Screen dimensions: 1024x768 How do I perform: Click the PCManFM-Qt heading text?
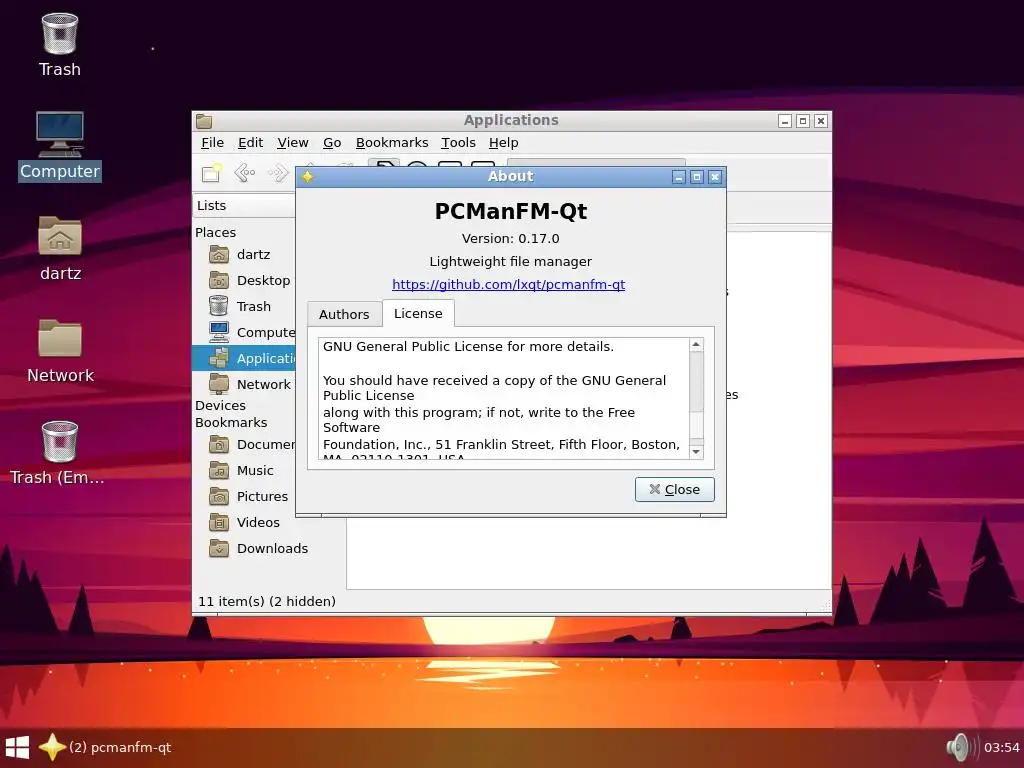point(511,211)
